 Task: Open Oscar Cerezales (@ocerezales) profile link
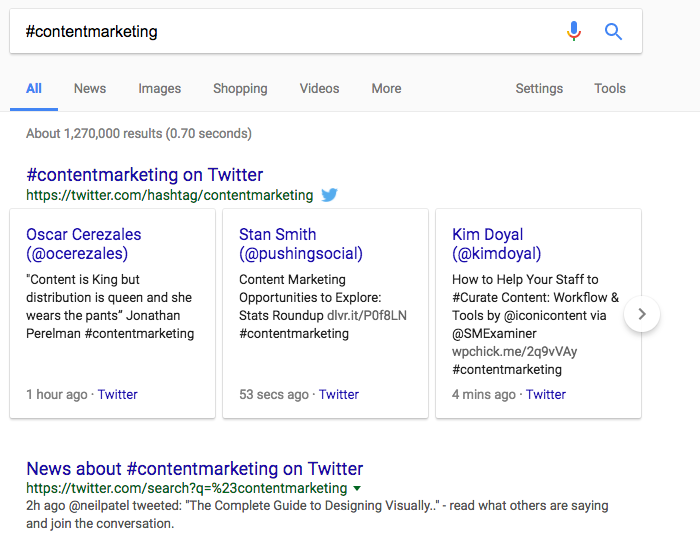pyautogui.click(x=83, y=244)
